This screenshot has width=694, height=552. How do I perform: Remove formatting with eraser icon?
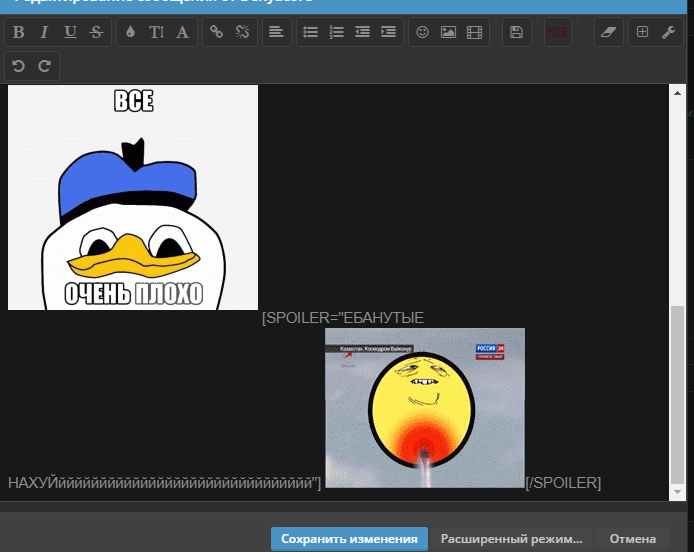point(609,32)
